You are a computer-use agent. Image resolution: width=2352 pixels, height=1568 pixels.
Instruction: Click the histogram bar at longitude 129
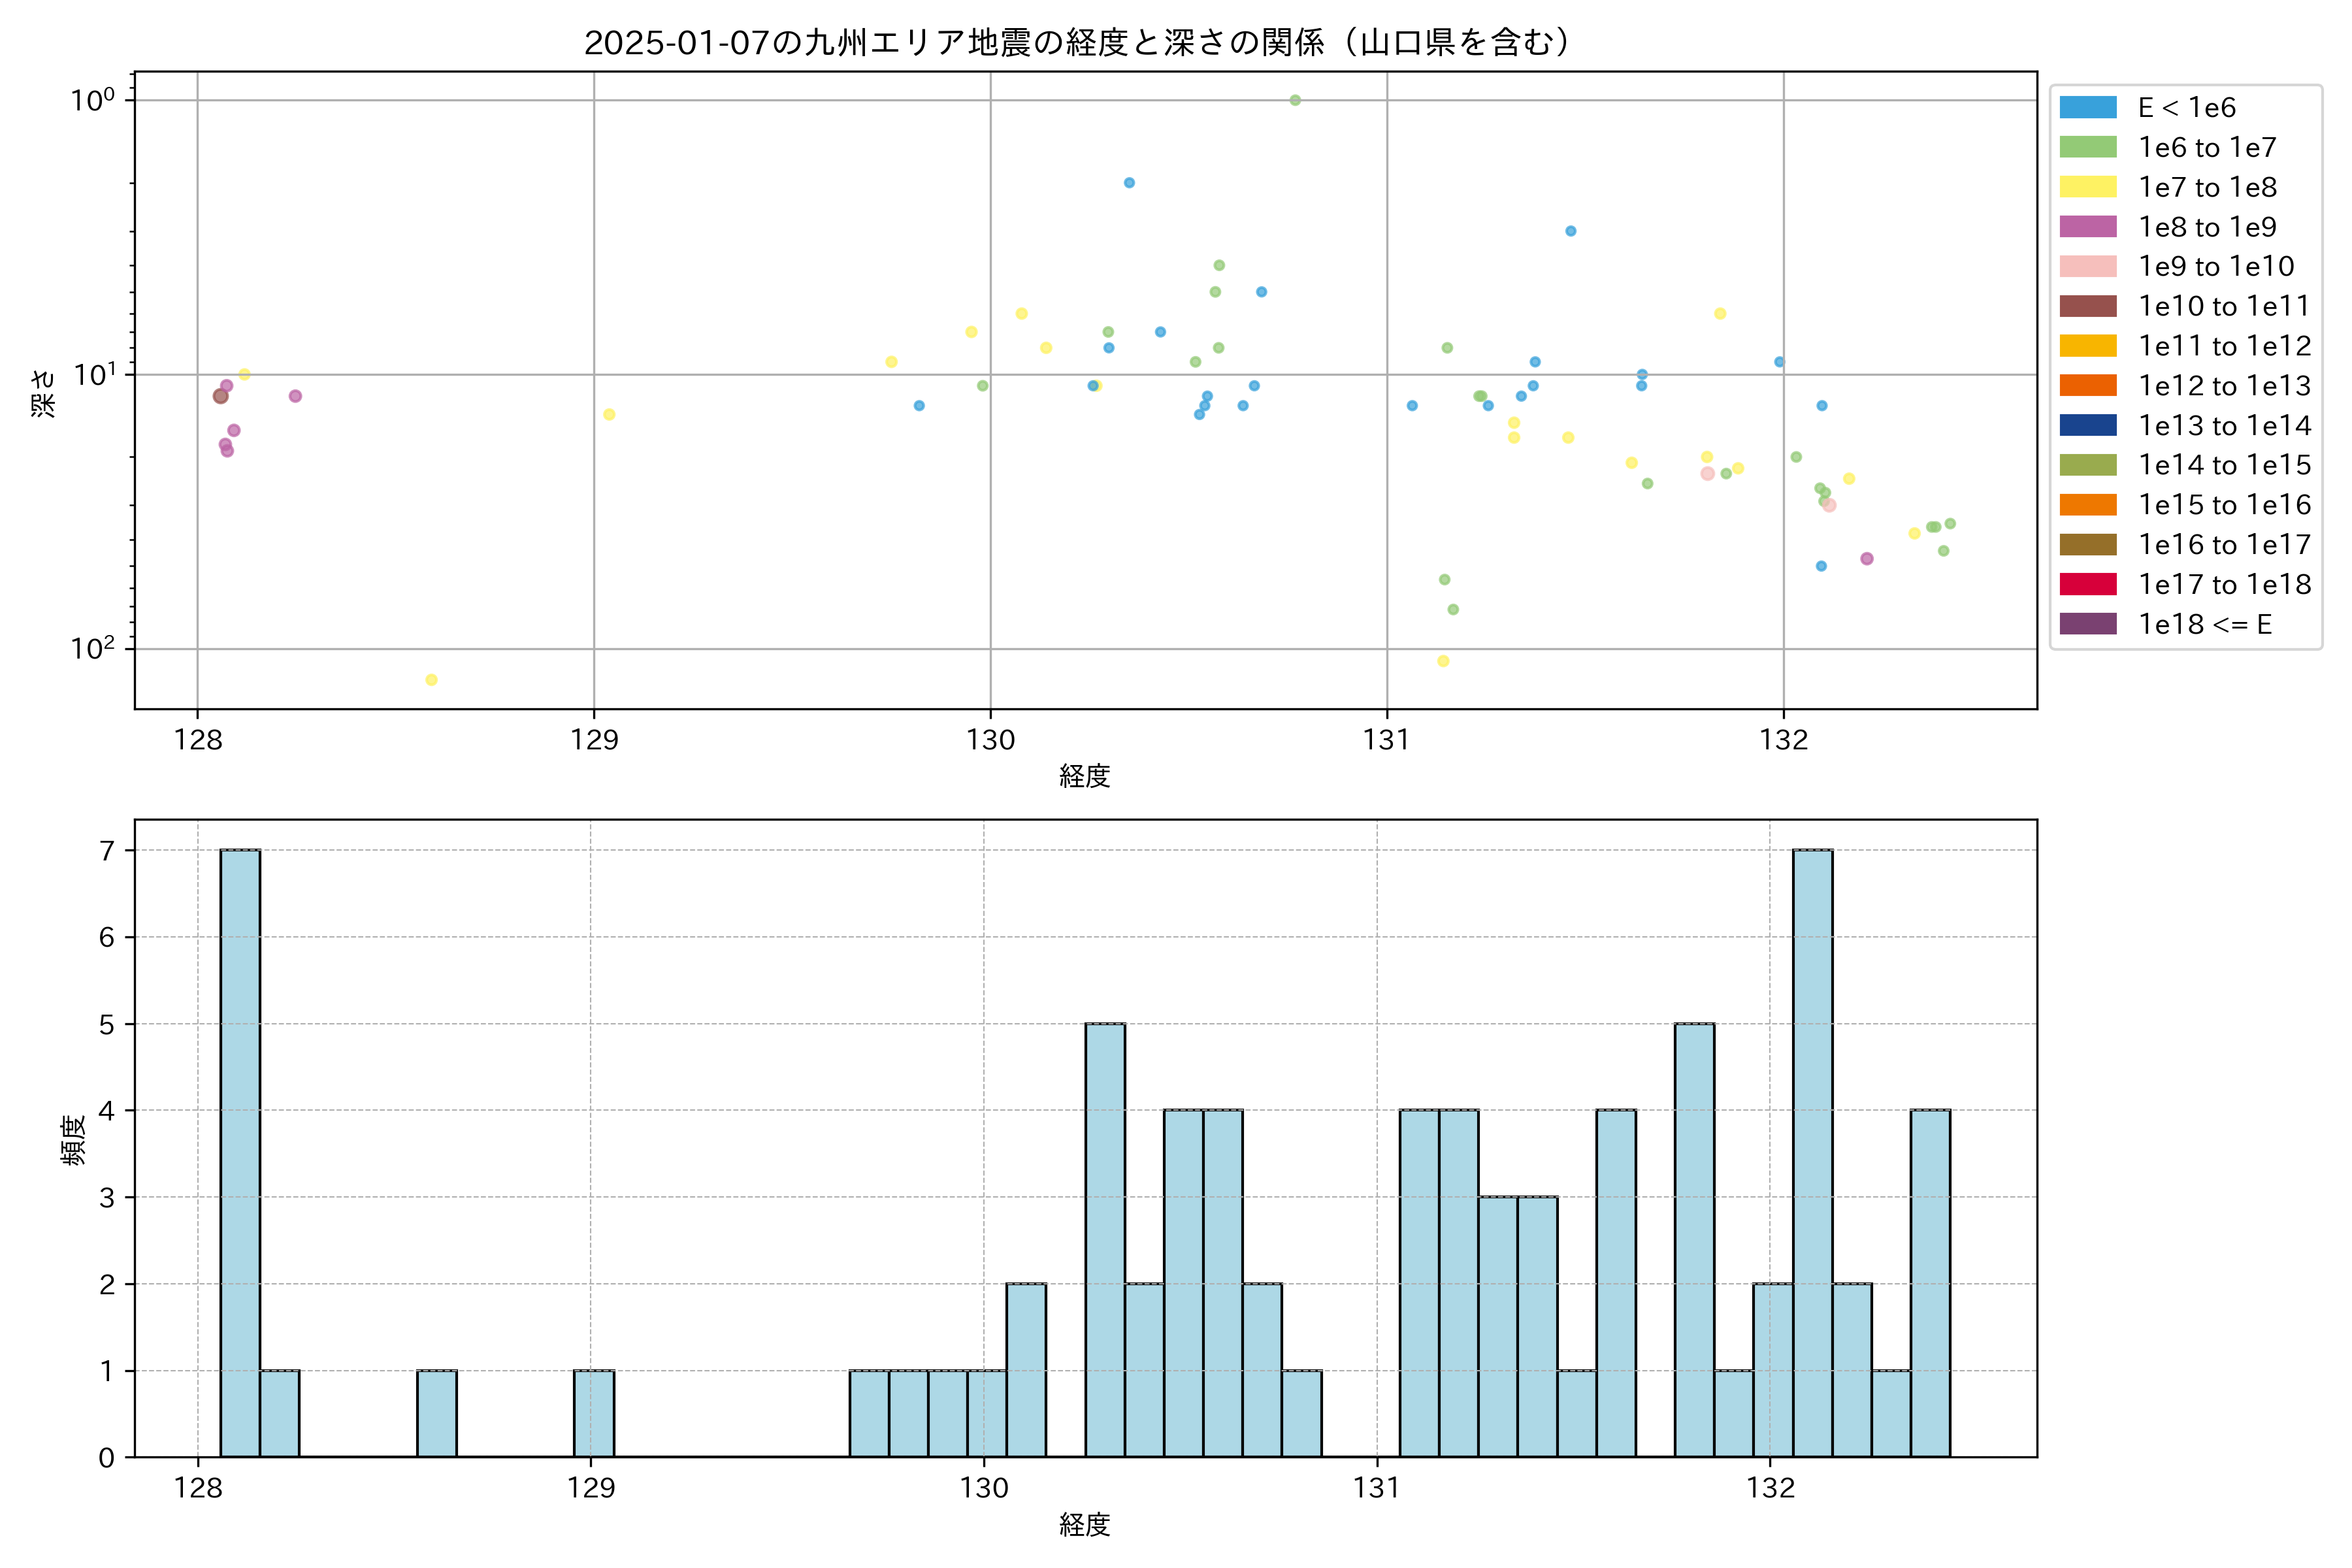(594, 1413)
